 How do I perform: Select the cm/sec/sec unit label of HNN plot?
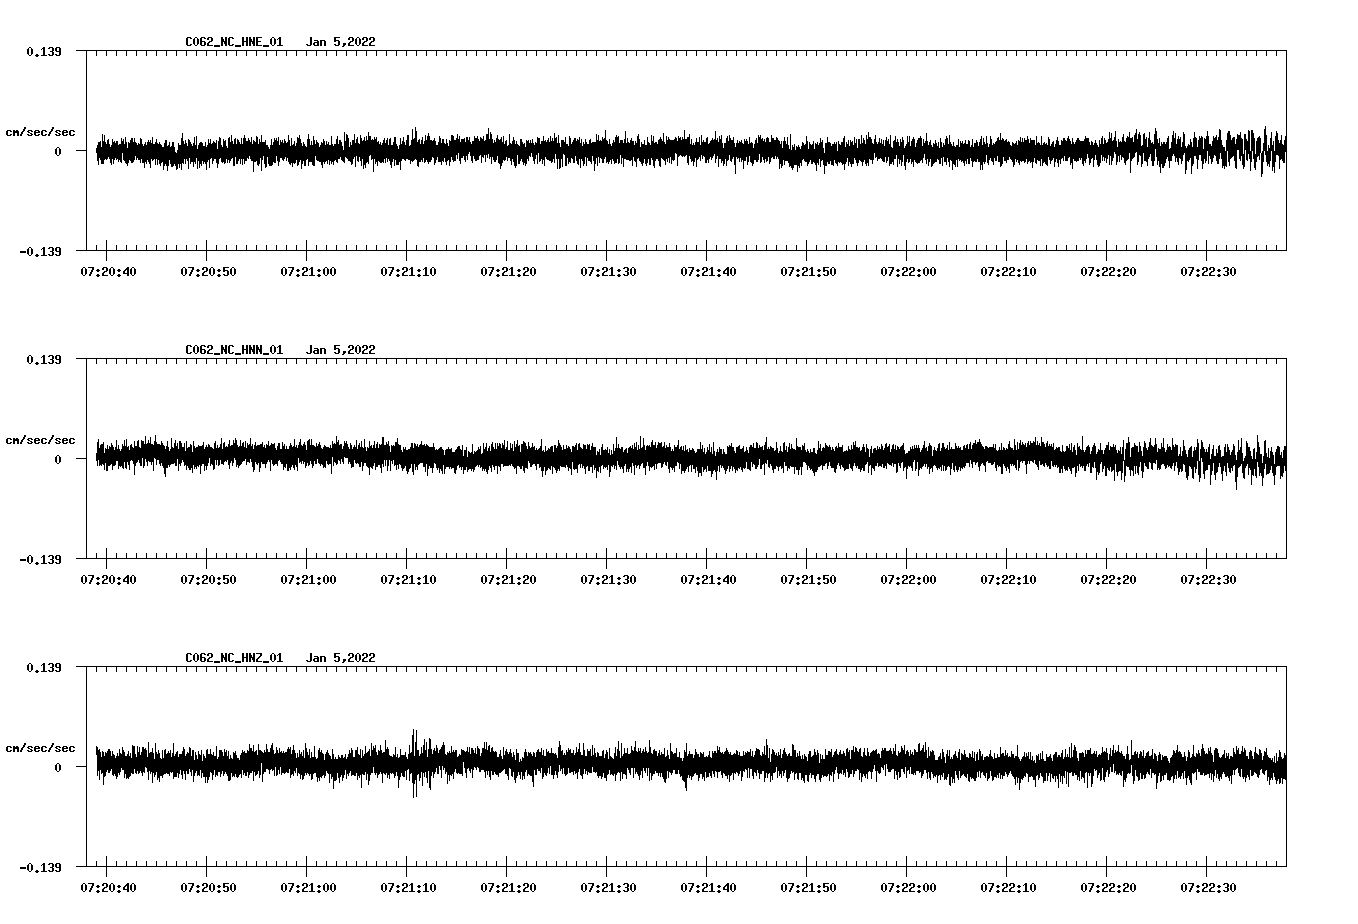click(40, 440)
